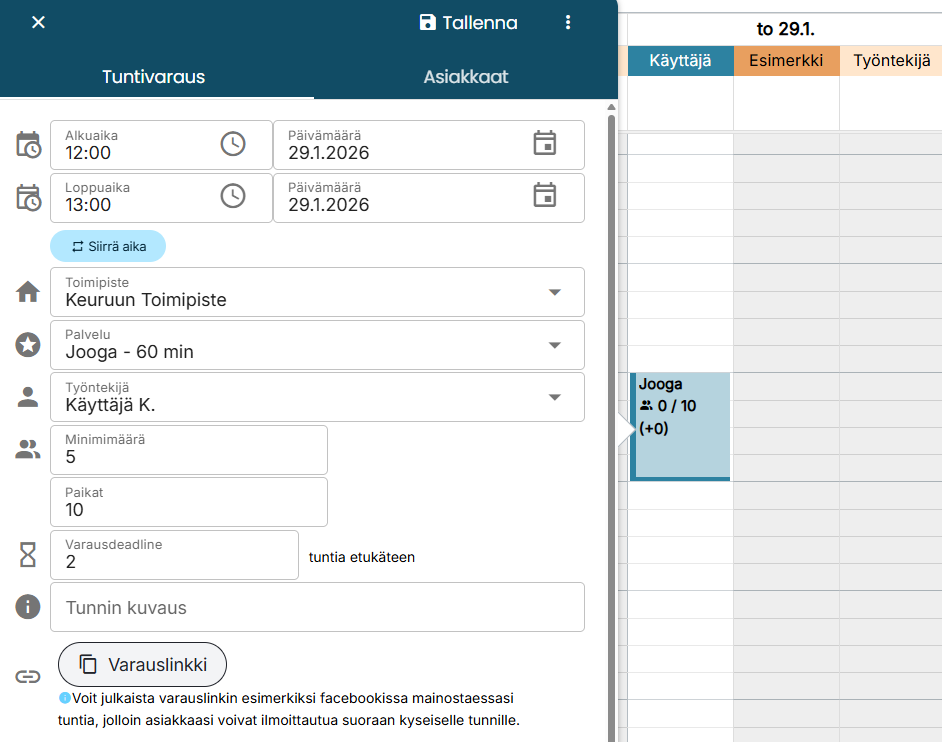Switch to the Asiakkaat tab
The image size is (942, 742).
[x=465, y=77]
